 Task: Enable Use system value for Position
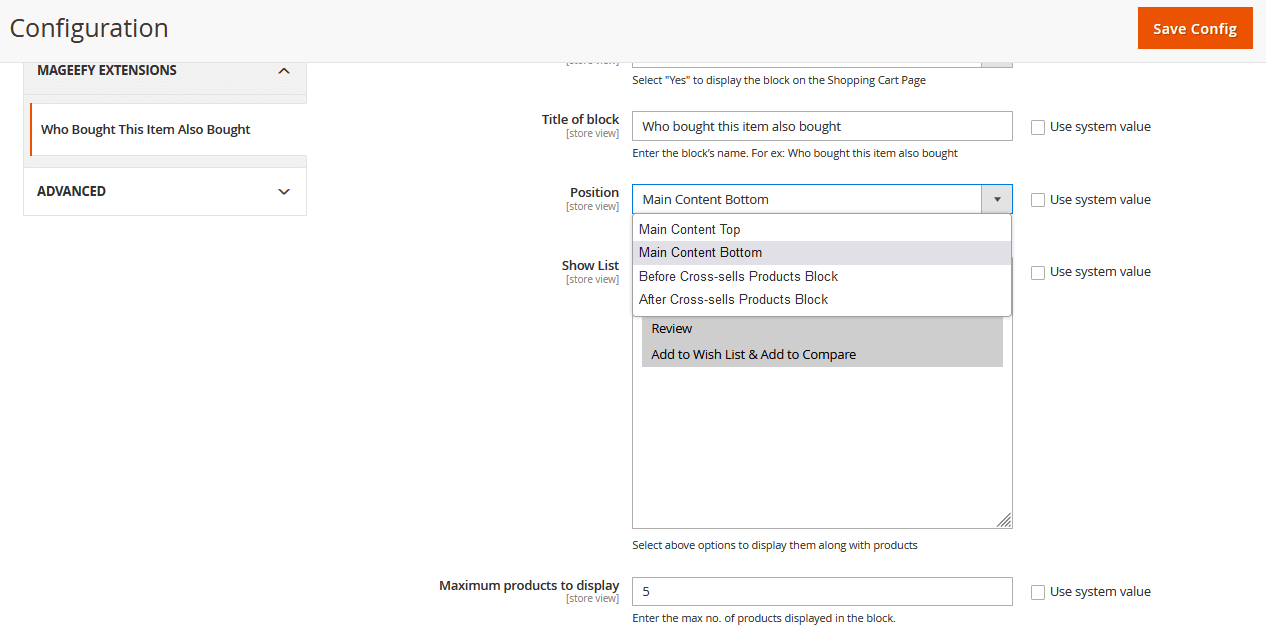point(1038,200)
